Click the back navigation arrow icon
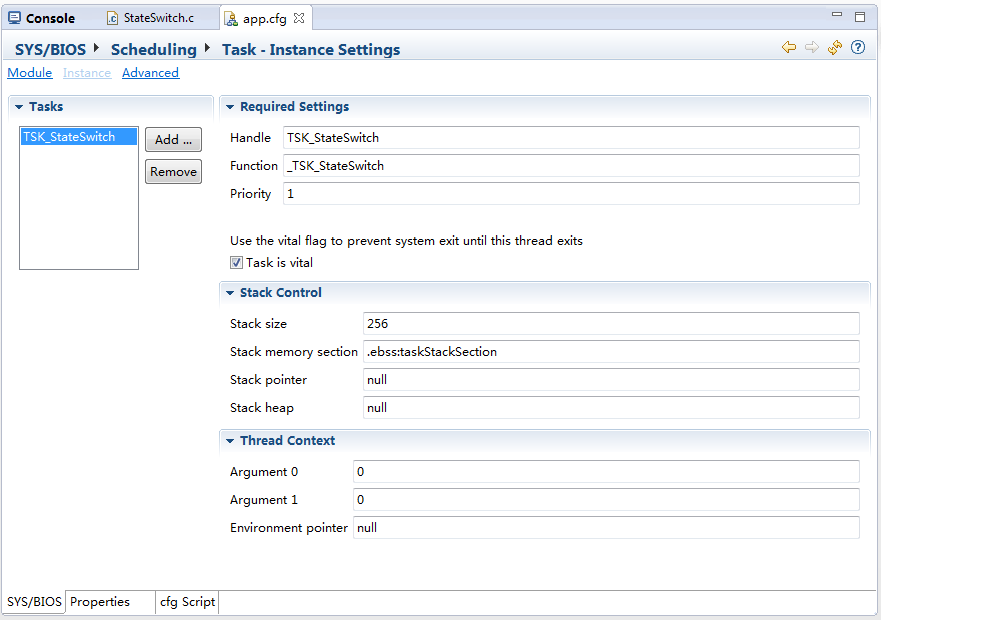The width and height of the screenshot is (1008, 630). coord(788,48)
